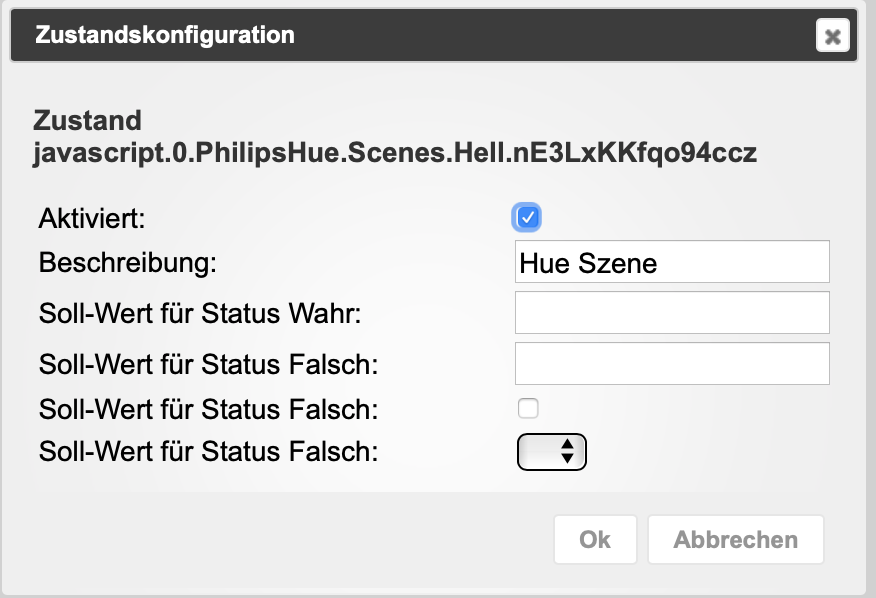The height and width of the screenshot is (598, 876).
Task: Click into the Beschreibung field containing Hue Szene
Action: pos(671,262)
